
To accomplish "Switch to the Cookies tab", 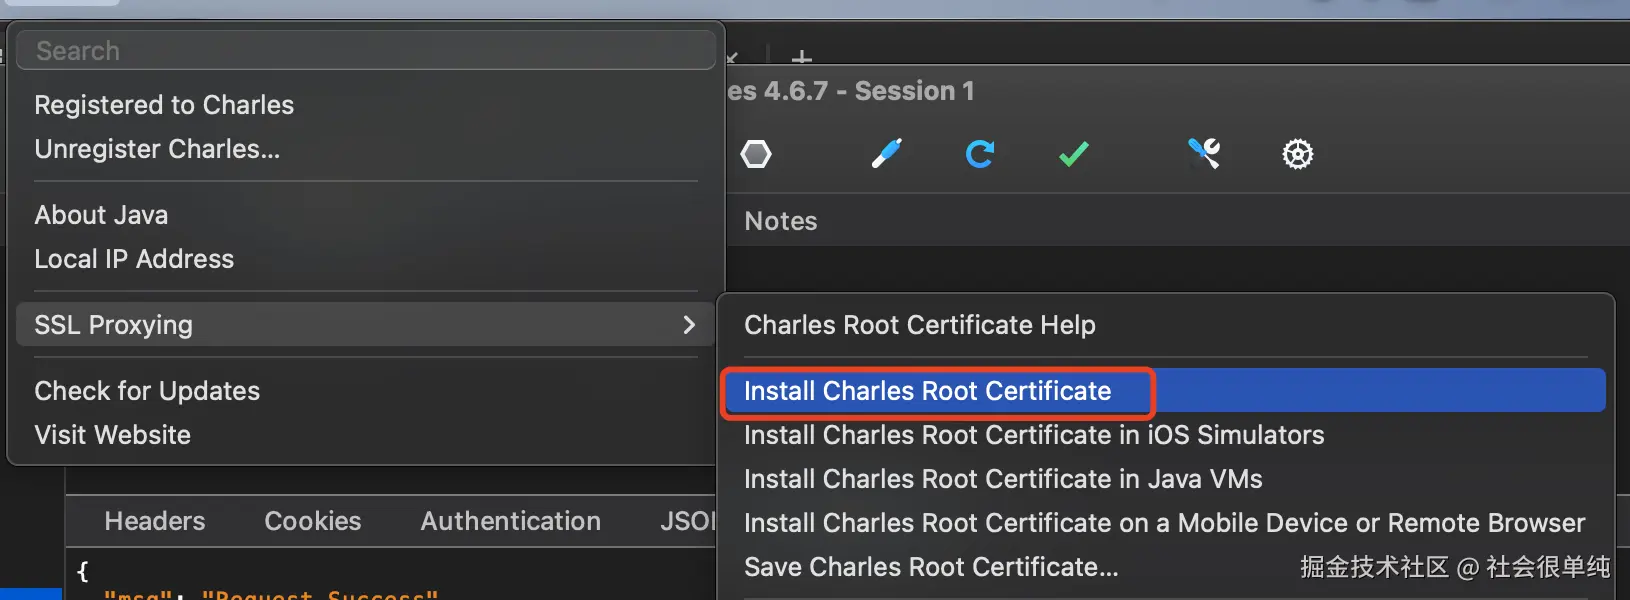I will (312, 521).
